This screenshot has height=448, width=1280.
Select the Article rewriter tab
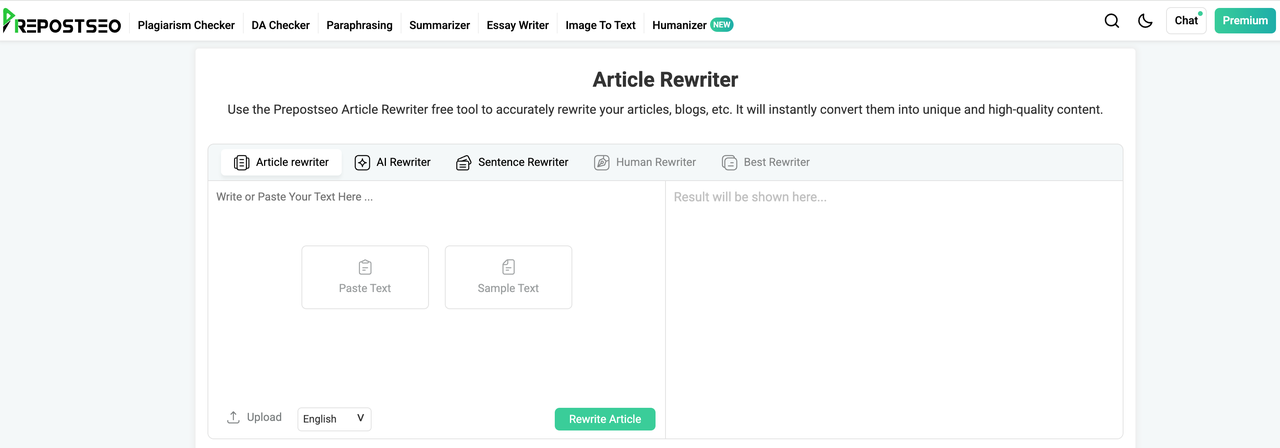[281, 162]
